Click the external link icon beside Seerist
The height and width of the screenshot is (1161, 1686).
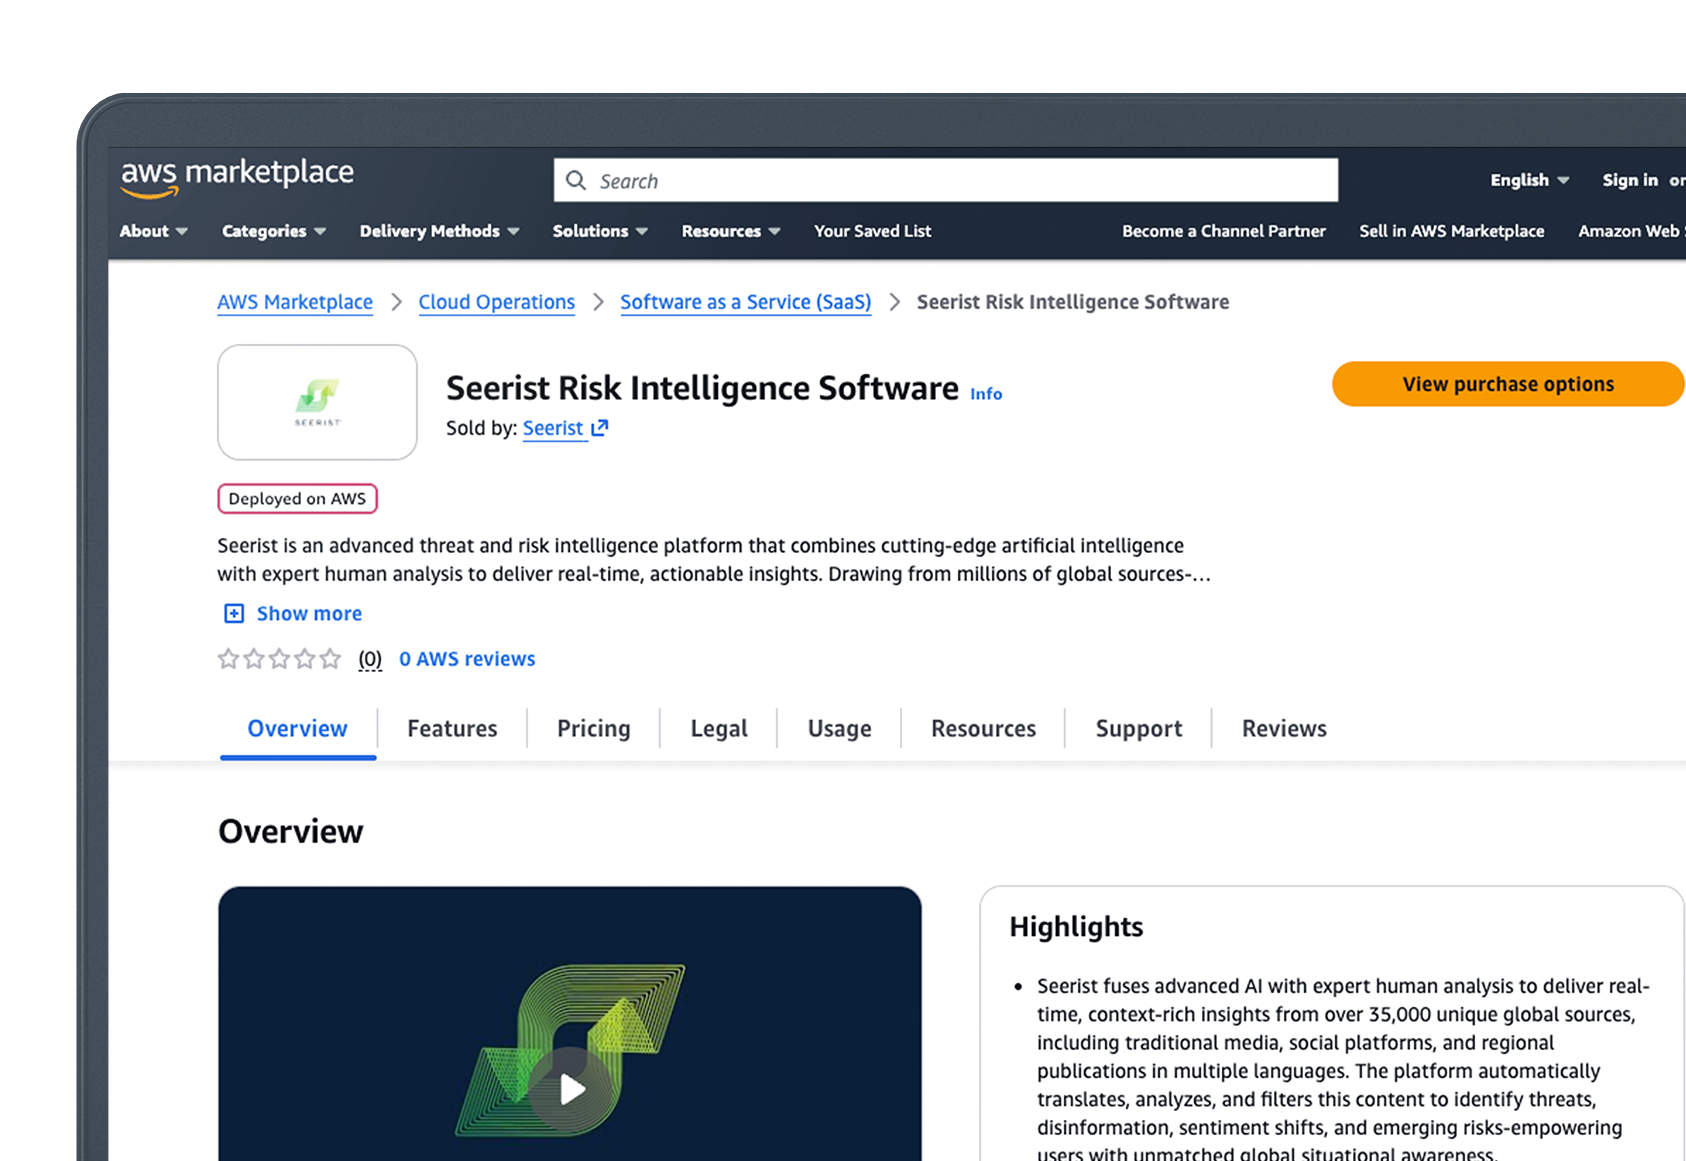[600, 428]
